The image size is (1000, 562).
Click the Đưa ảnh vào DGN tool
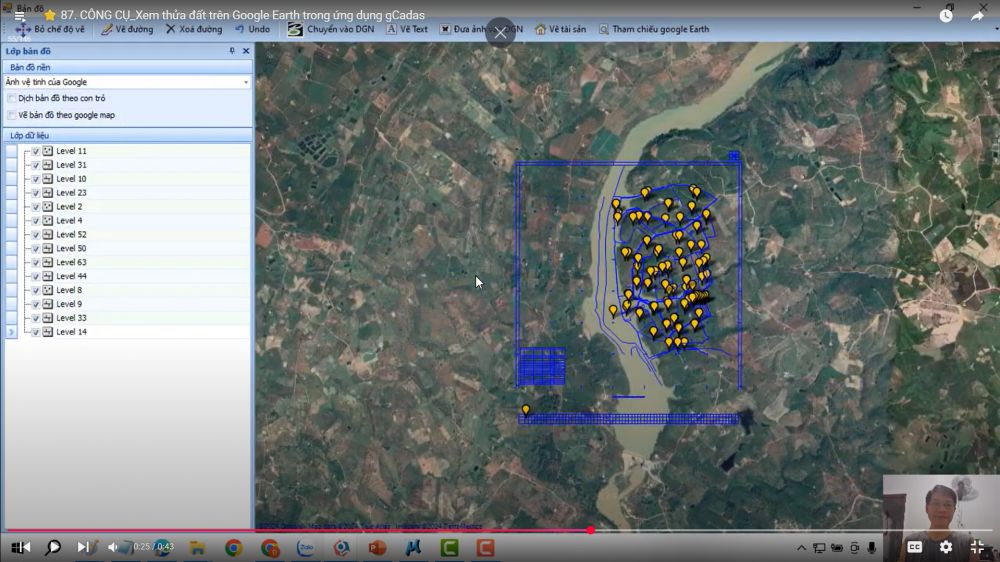tap(481, 29)
